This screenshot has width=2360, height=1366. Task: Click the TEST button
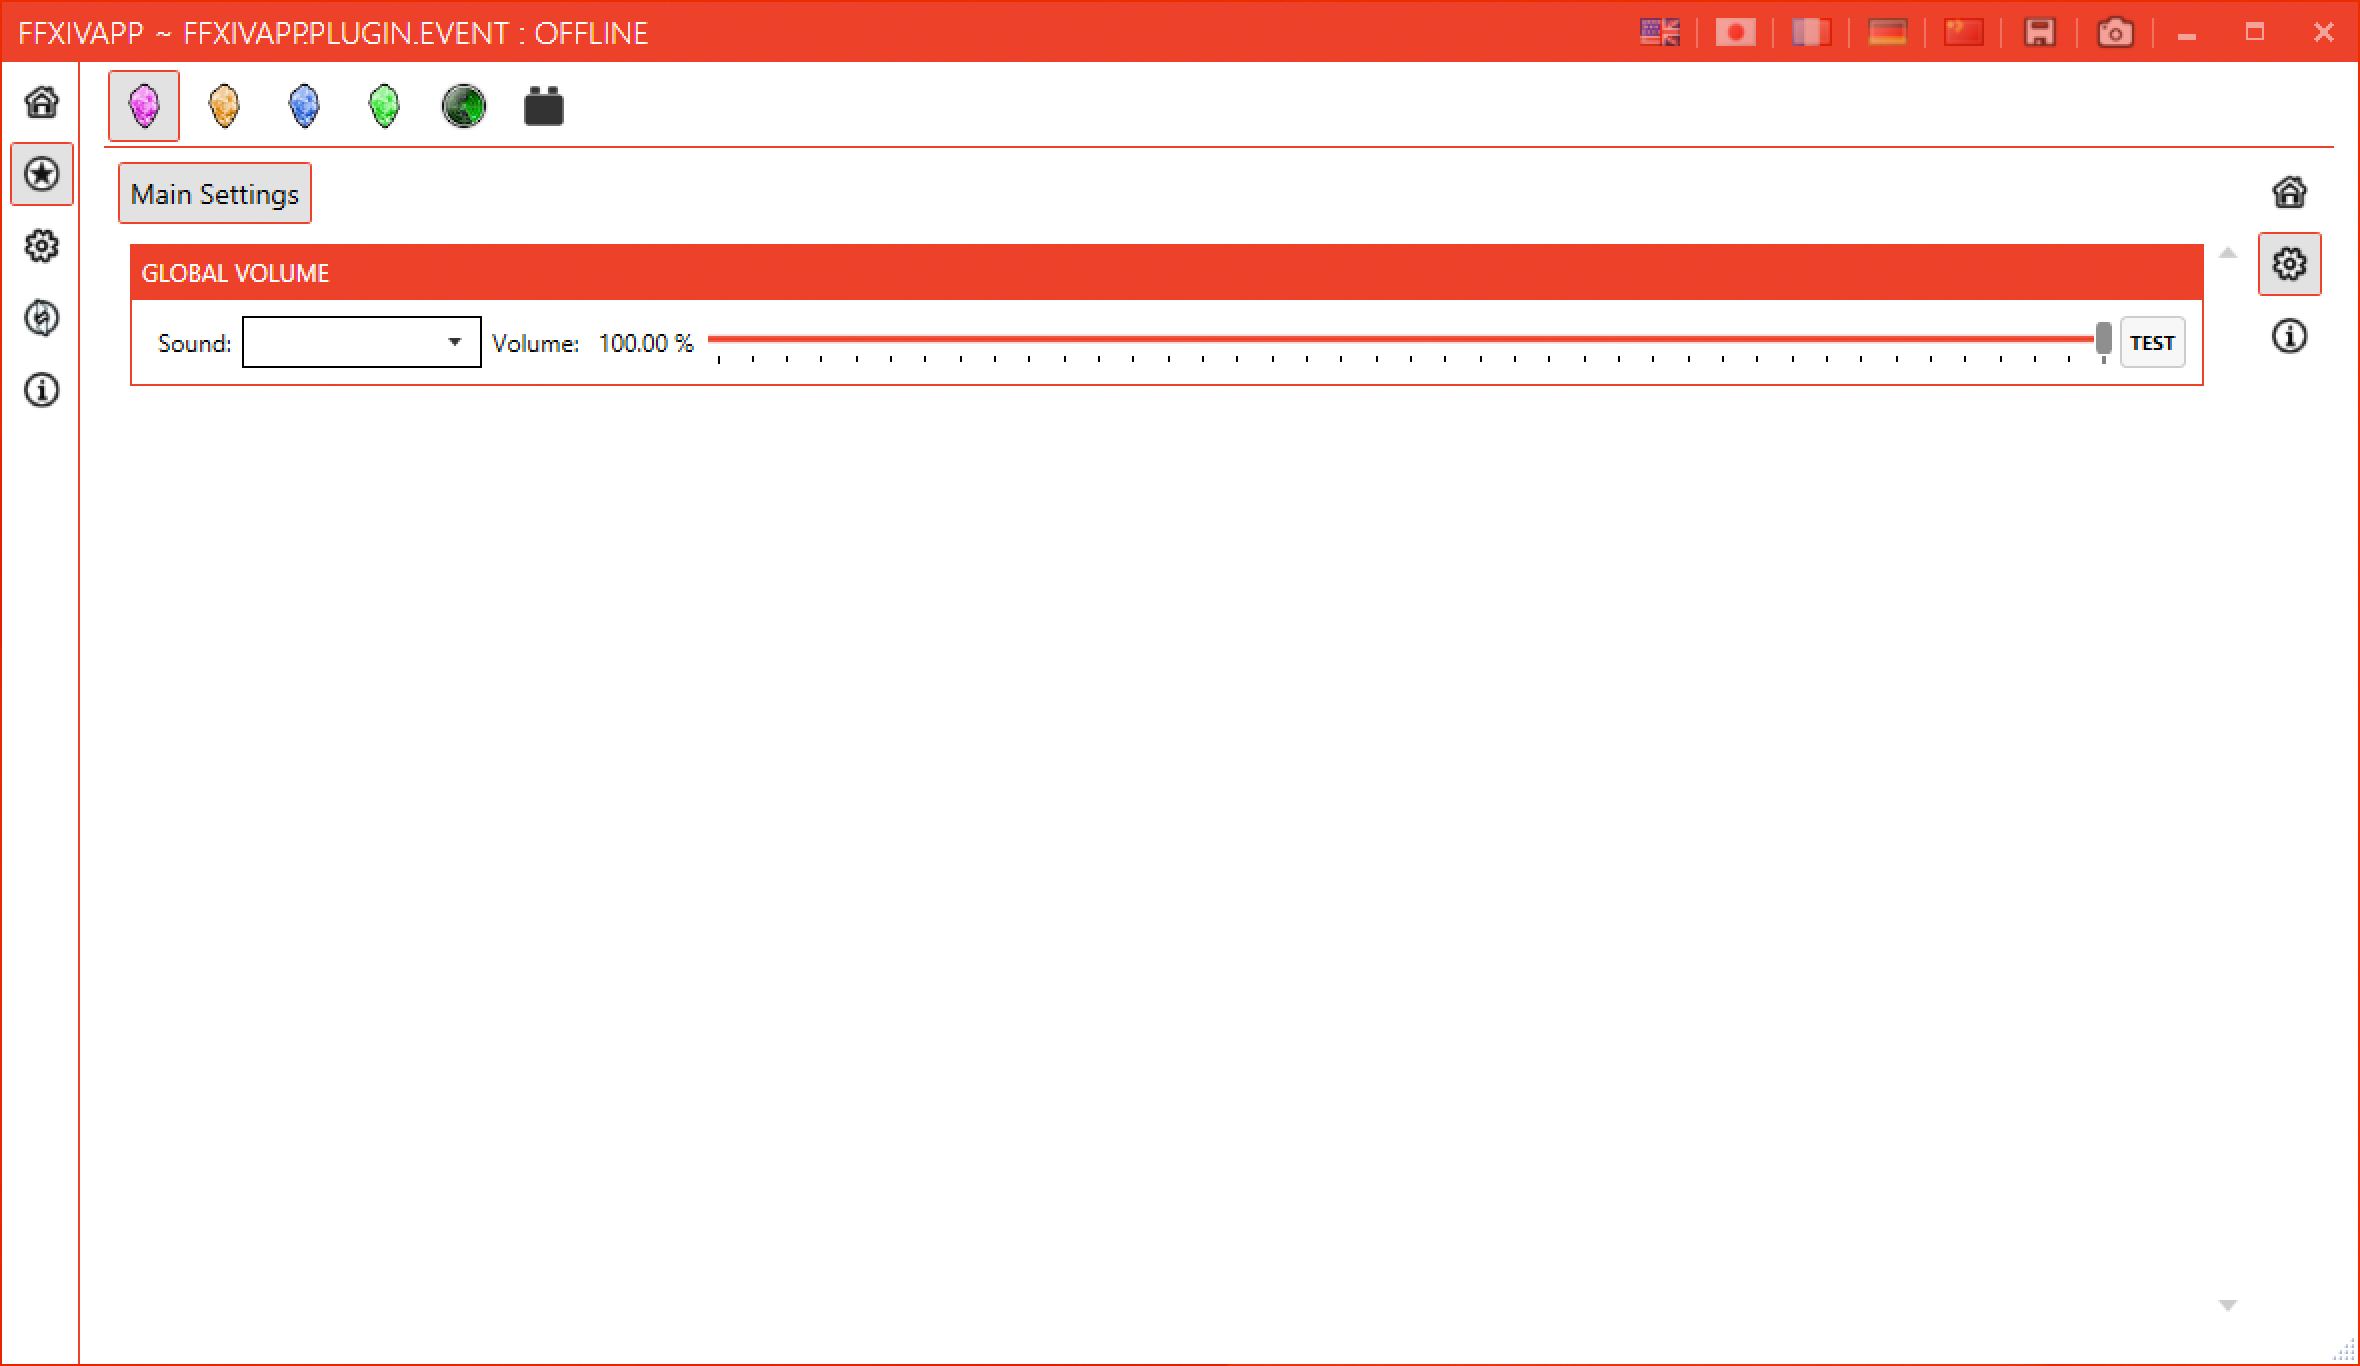tap(2153, 343)
